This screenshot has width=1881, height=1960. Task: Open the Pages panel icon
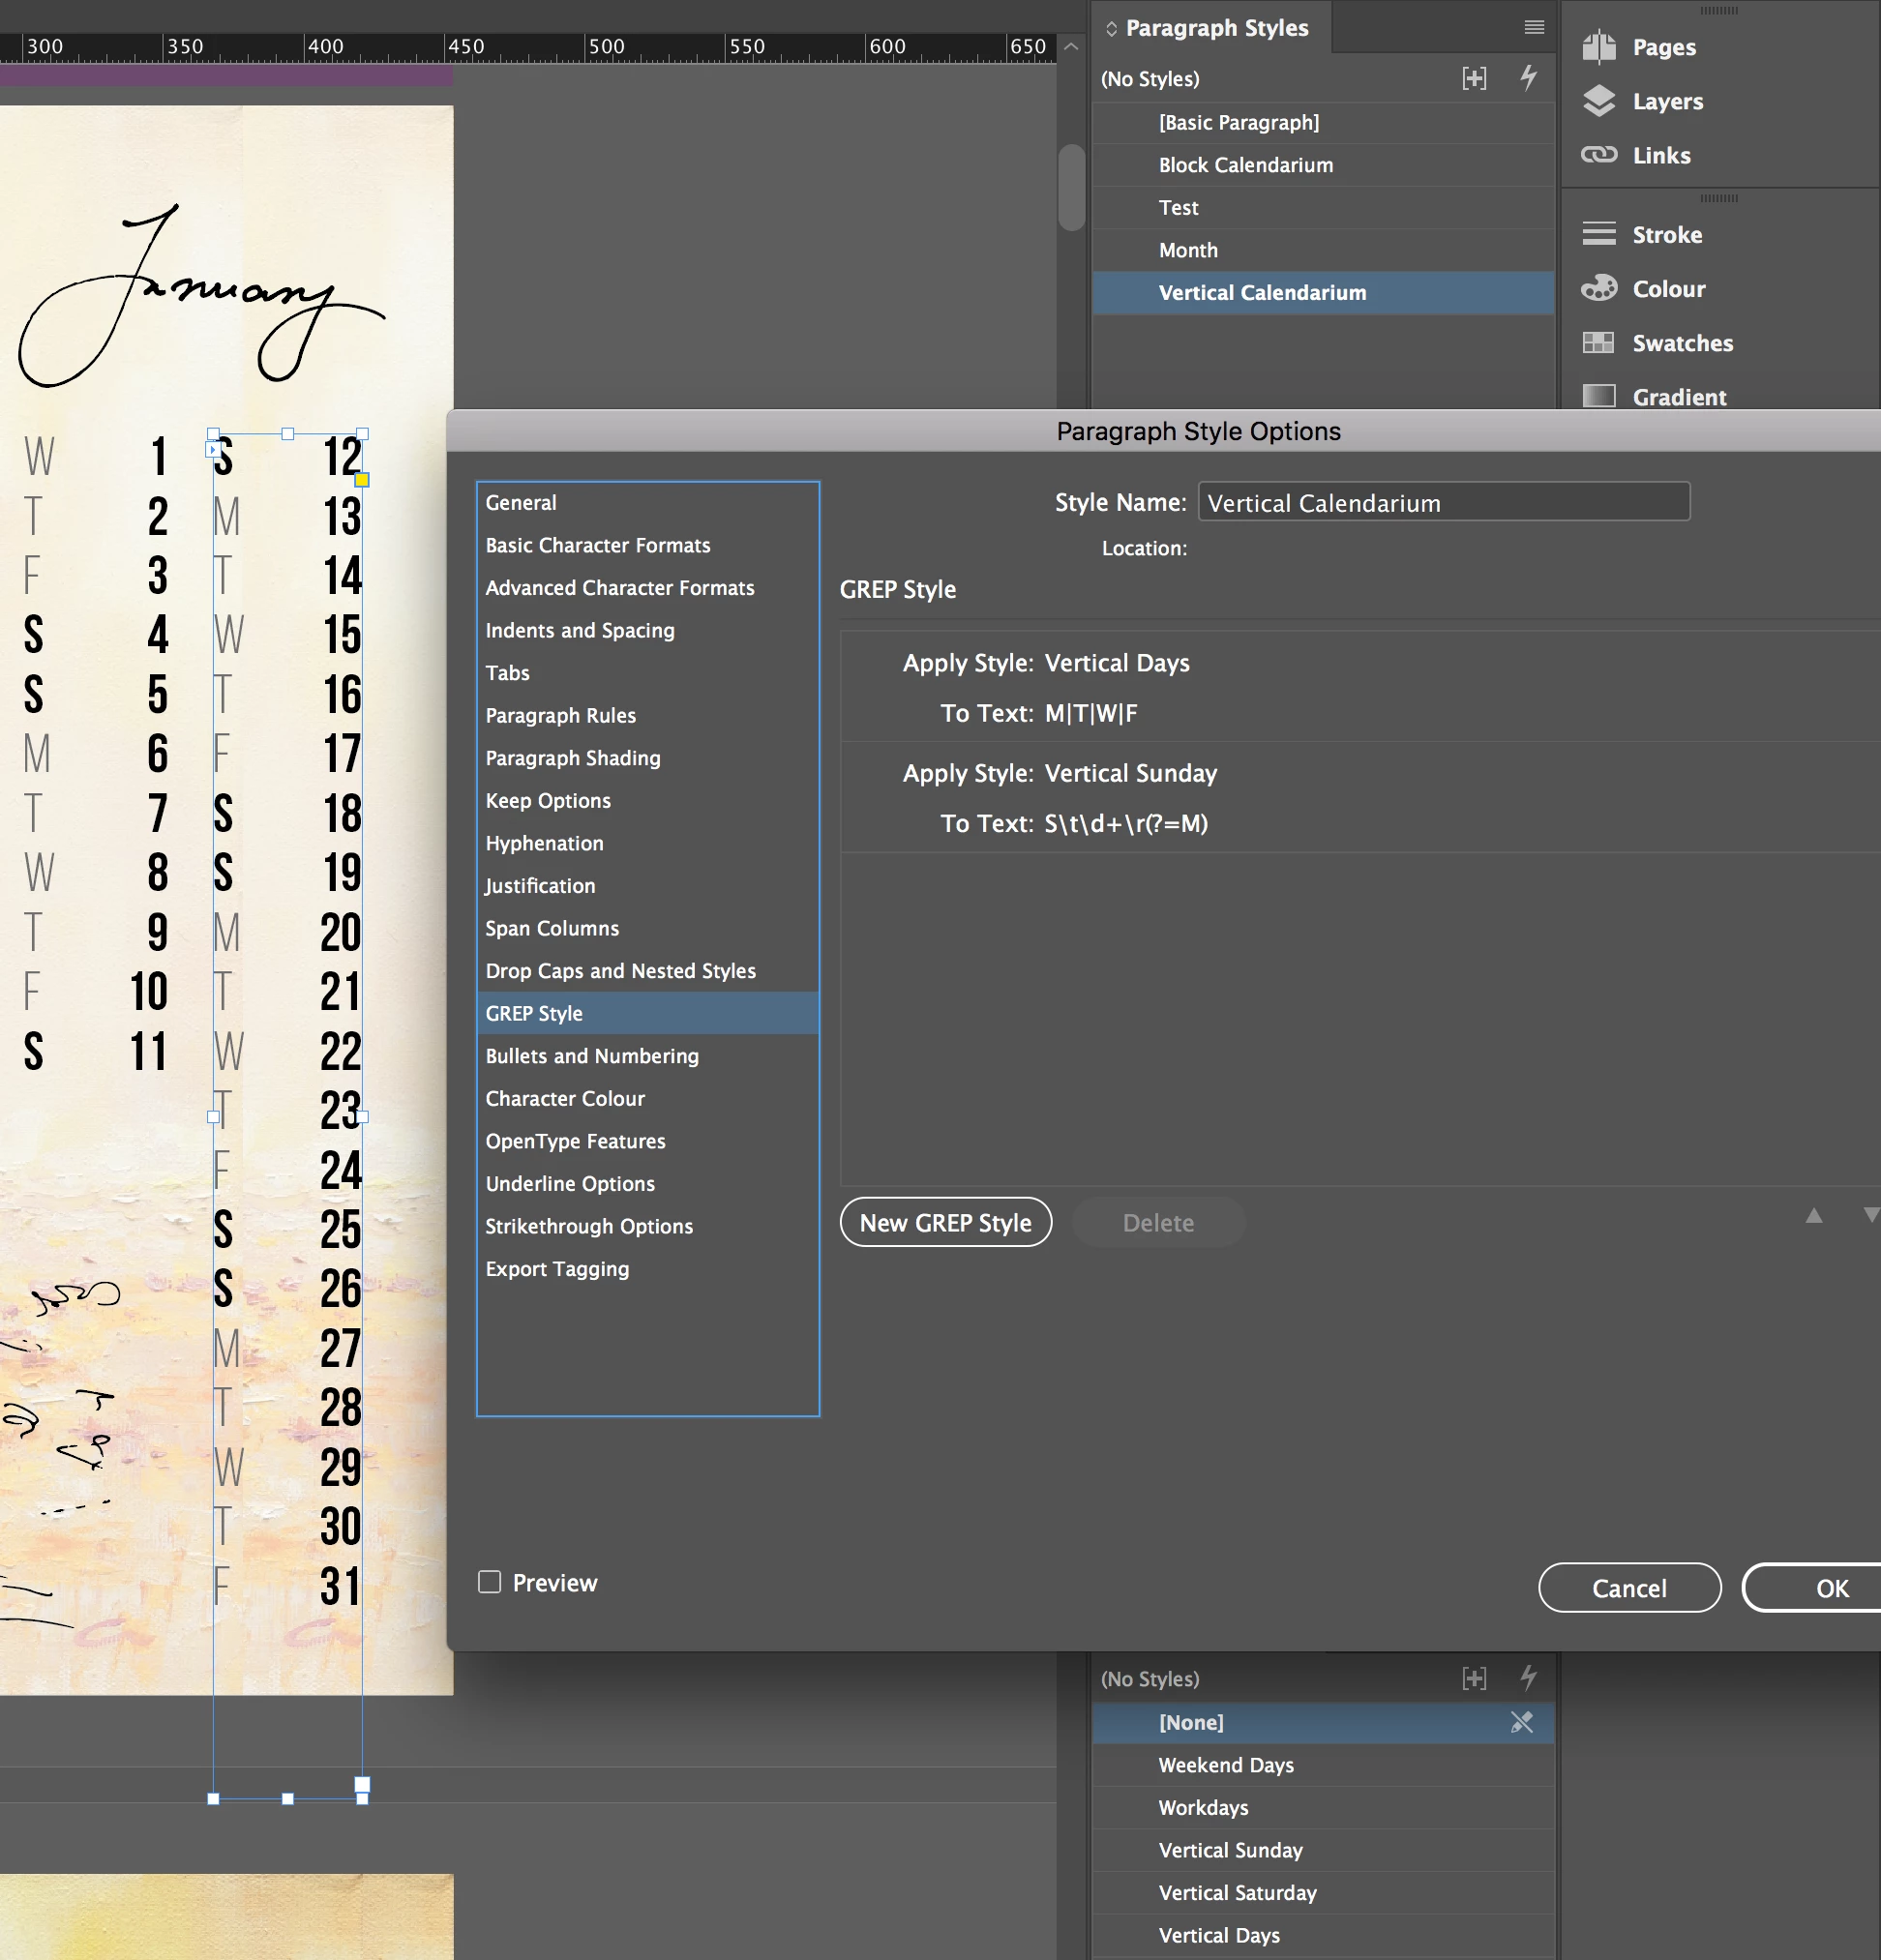(x=1599, y=47)
